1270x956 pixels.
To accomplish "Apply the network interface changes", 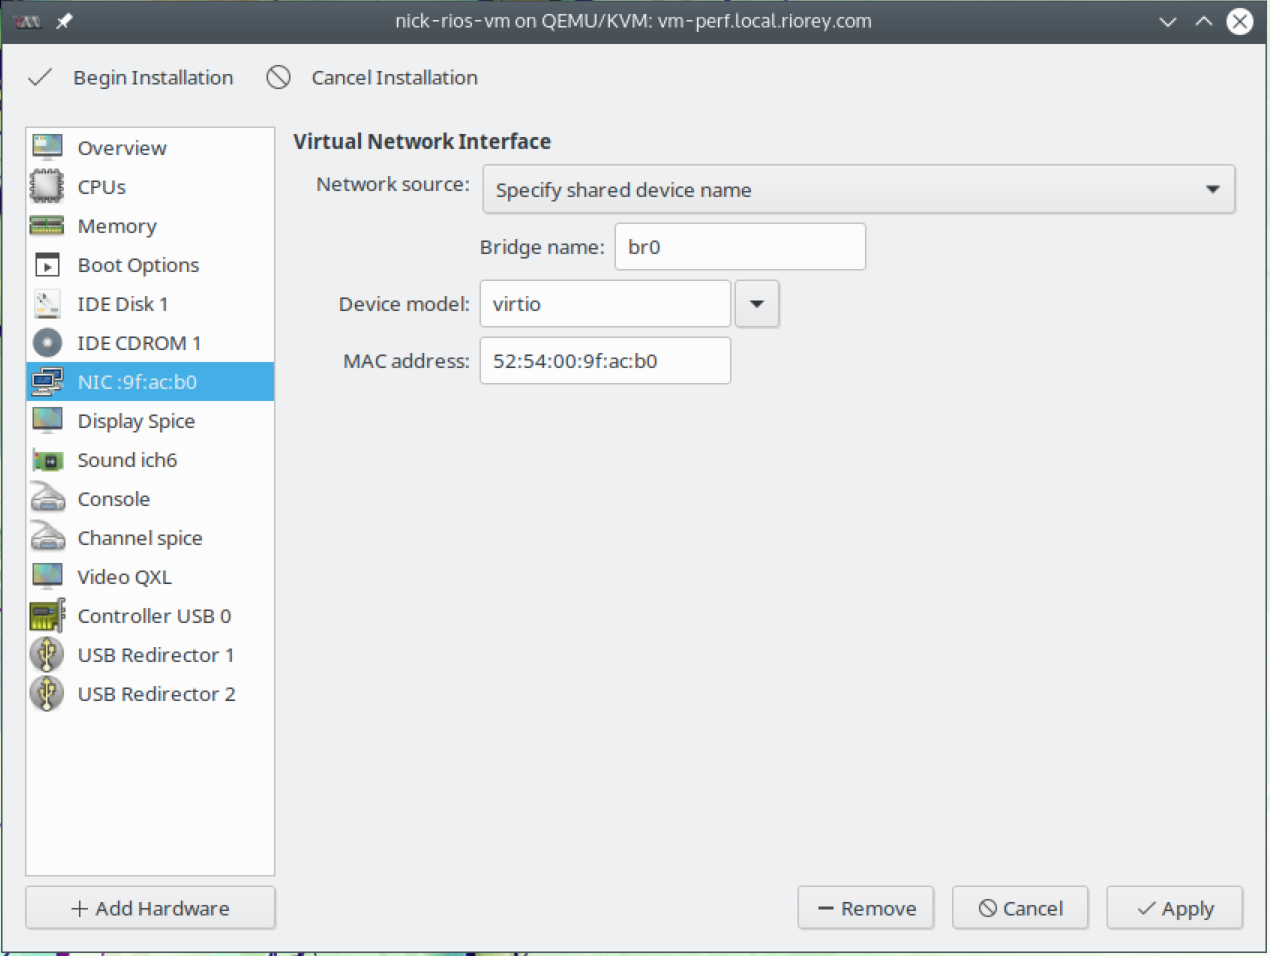I will pos(1175,908).
